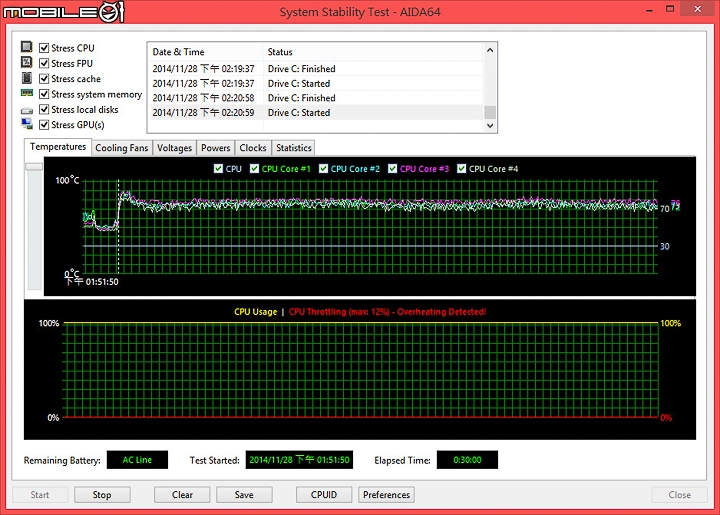Minimize the AIDA64 window
Screen dimensions: 720x515
649,10
